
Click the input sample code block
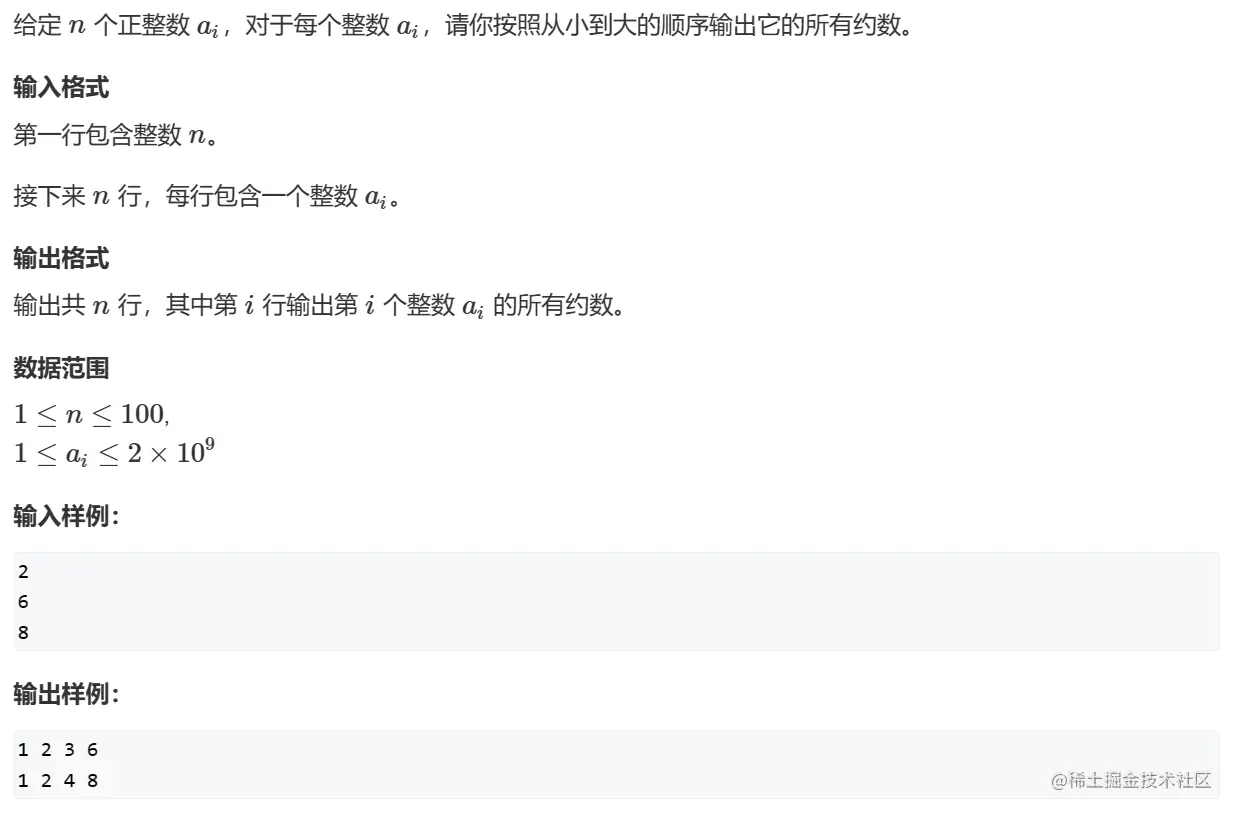617,602
